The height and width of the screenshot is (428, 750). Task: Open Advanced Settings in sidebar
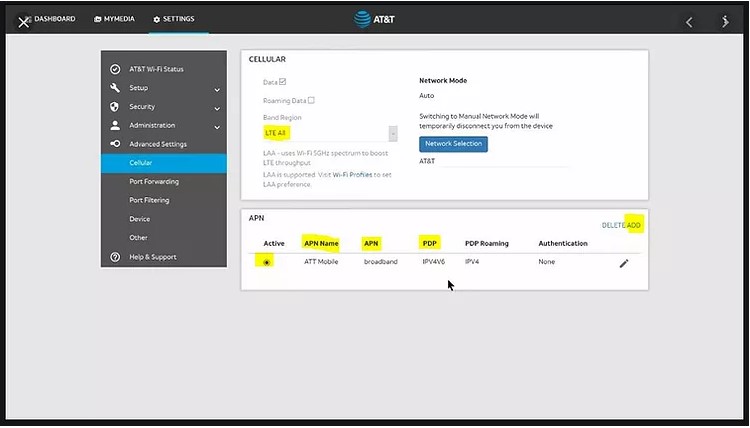(x=158, y=144)
